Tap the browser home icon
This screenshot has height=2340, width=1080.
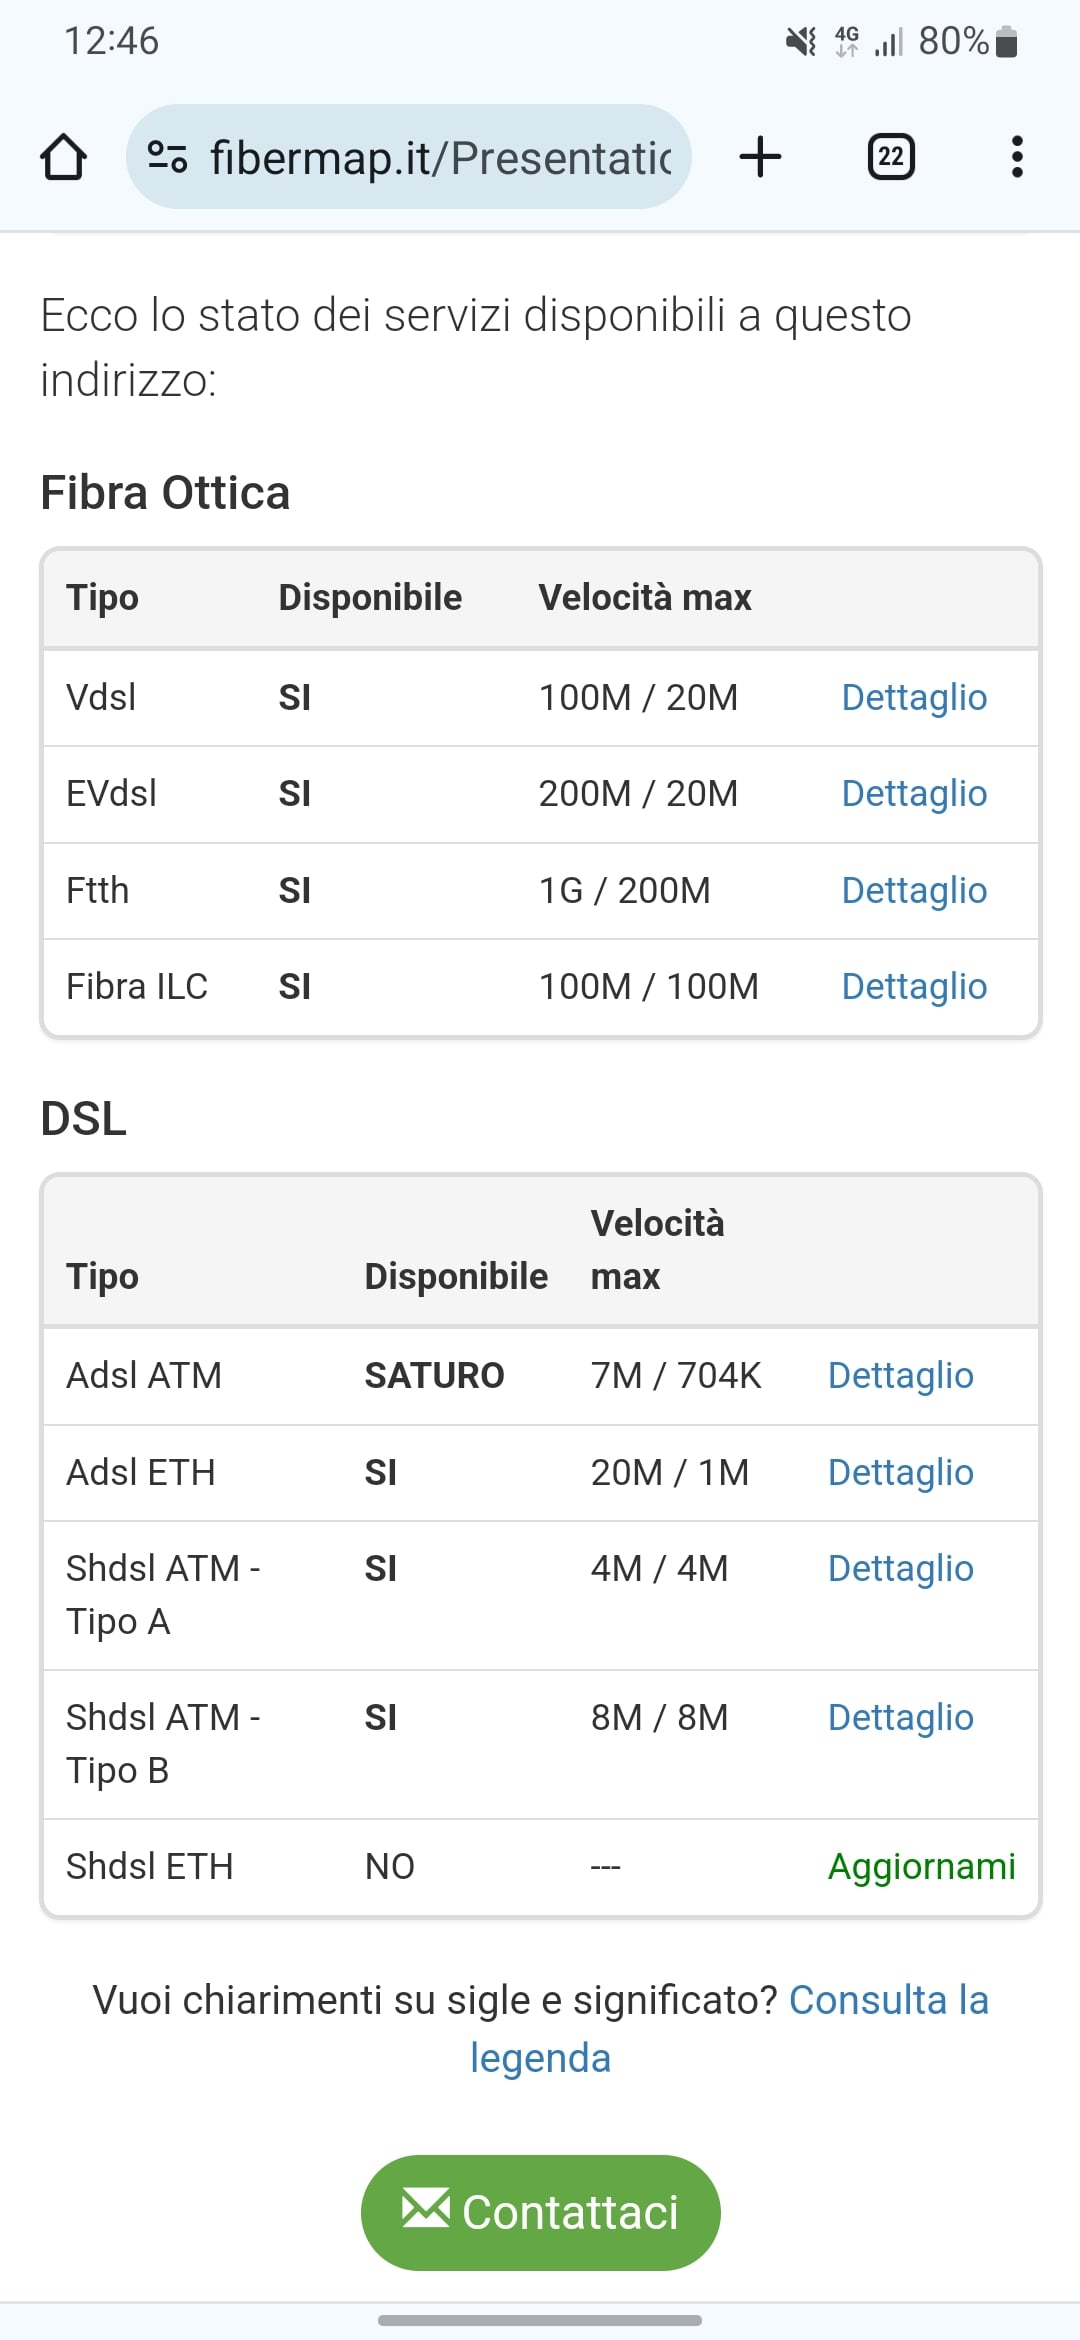pyautogui.click(x=63, y=157)
